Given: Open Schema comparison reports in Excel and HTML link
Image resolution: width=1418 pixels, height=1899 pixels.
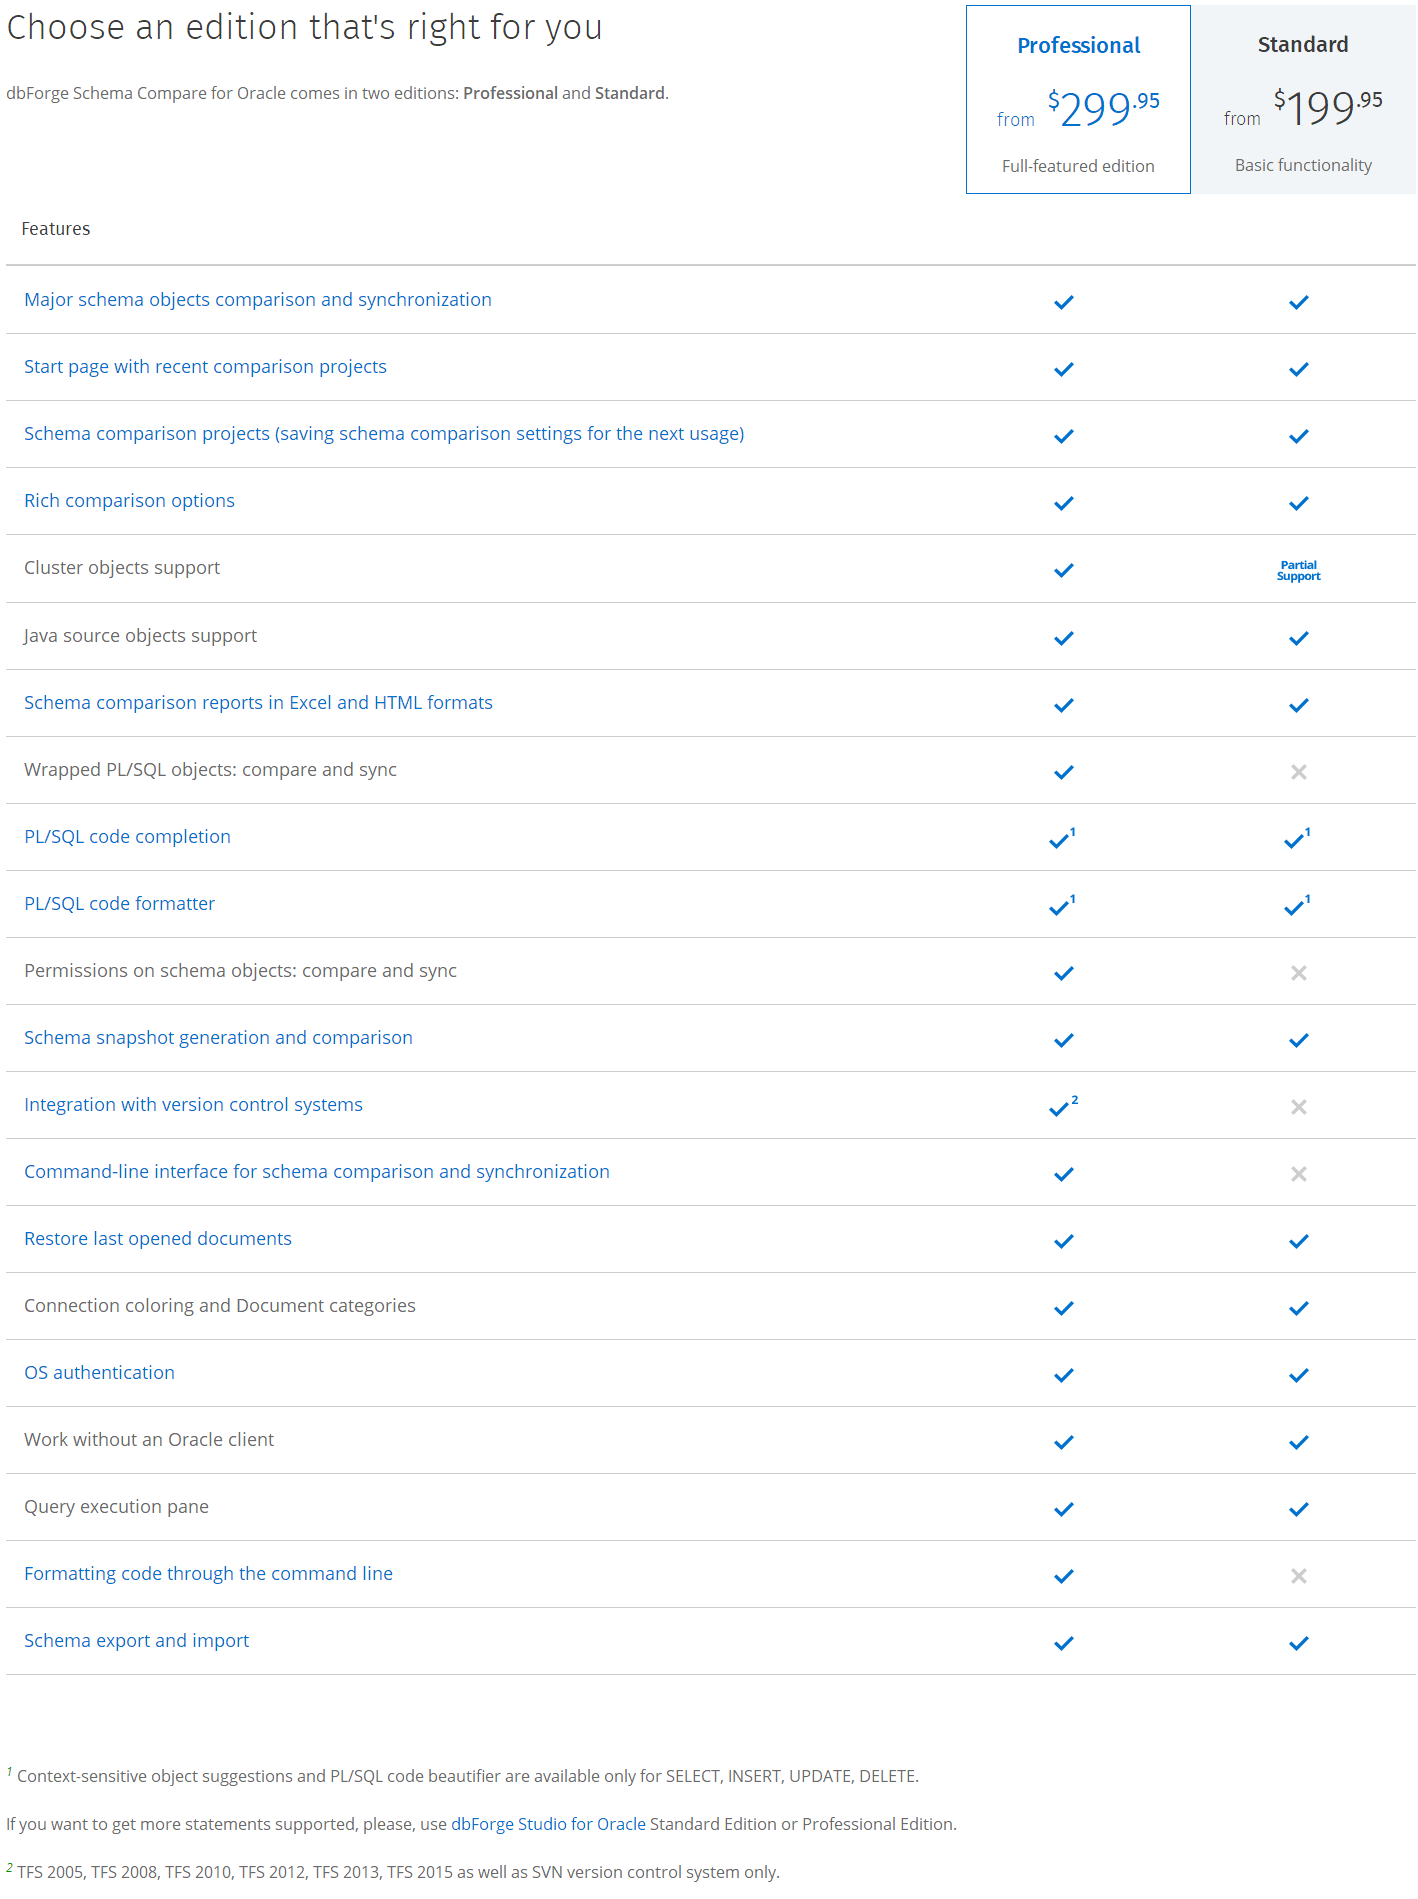Looking at the screenshot, I should click(258, 702).
